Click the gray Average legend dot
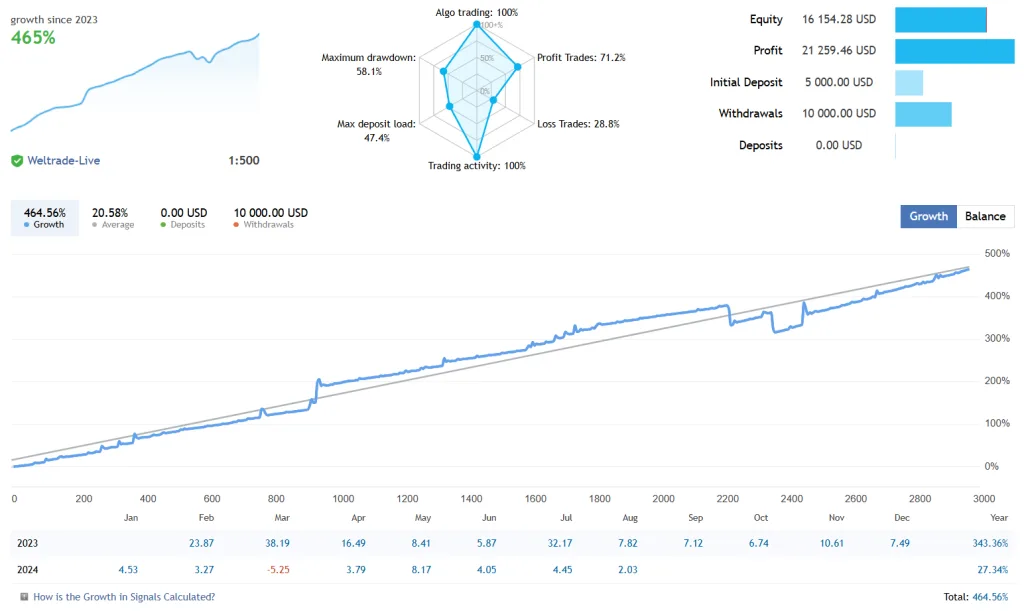This screenshot has width=1024, height=611. point(96,224)
